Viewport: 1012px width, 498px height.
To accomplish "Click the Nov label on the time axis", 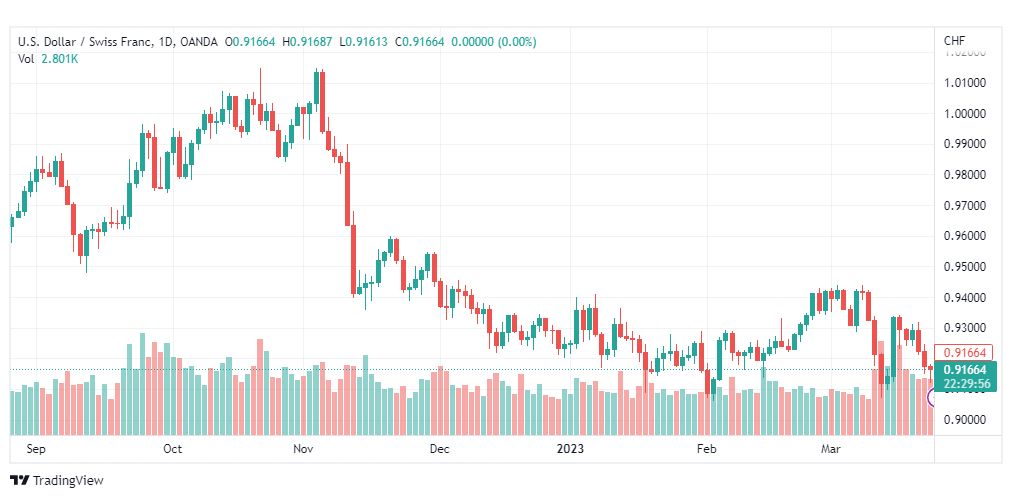I will pos(303,449).
